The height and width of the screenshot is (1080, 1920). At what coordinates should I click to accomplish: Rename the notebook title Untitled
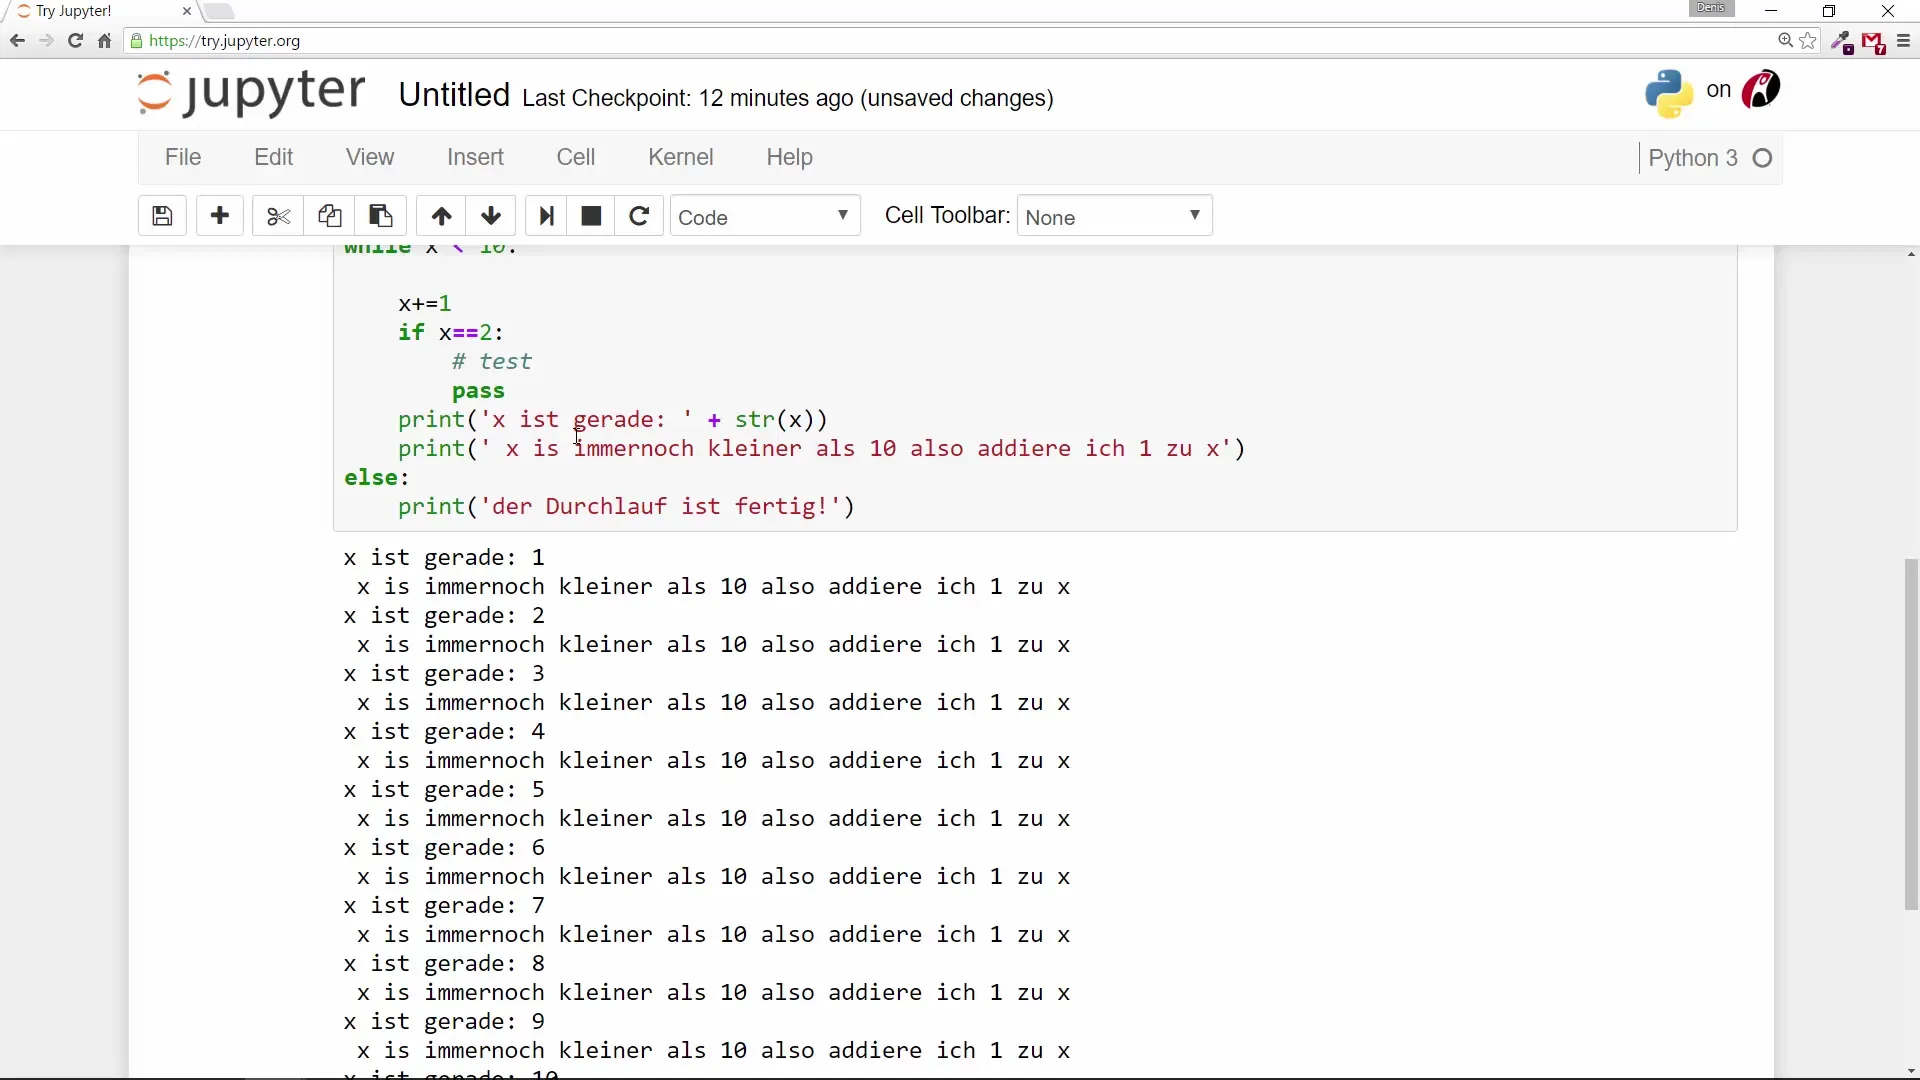(454, 95)
